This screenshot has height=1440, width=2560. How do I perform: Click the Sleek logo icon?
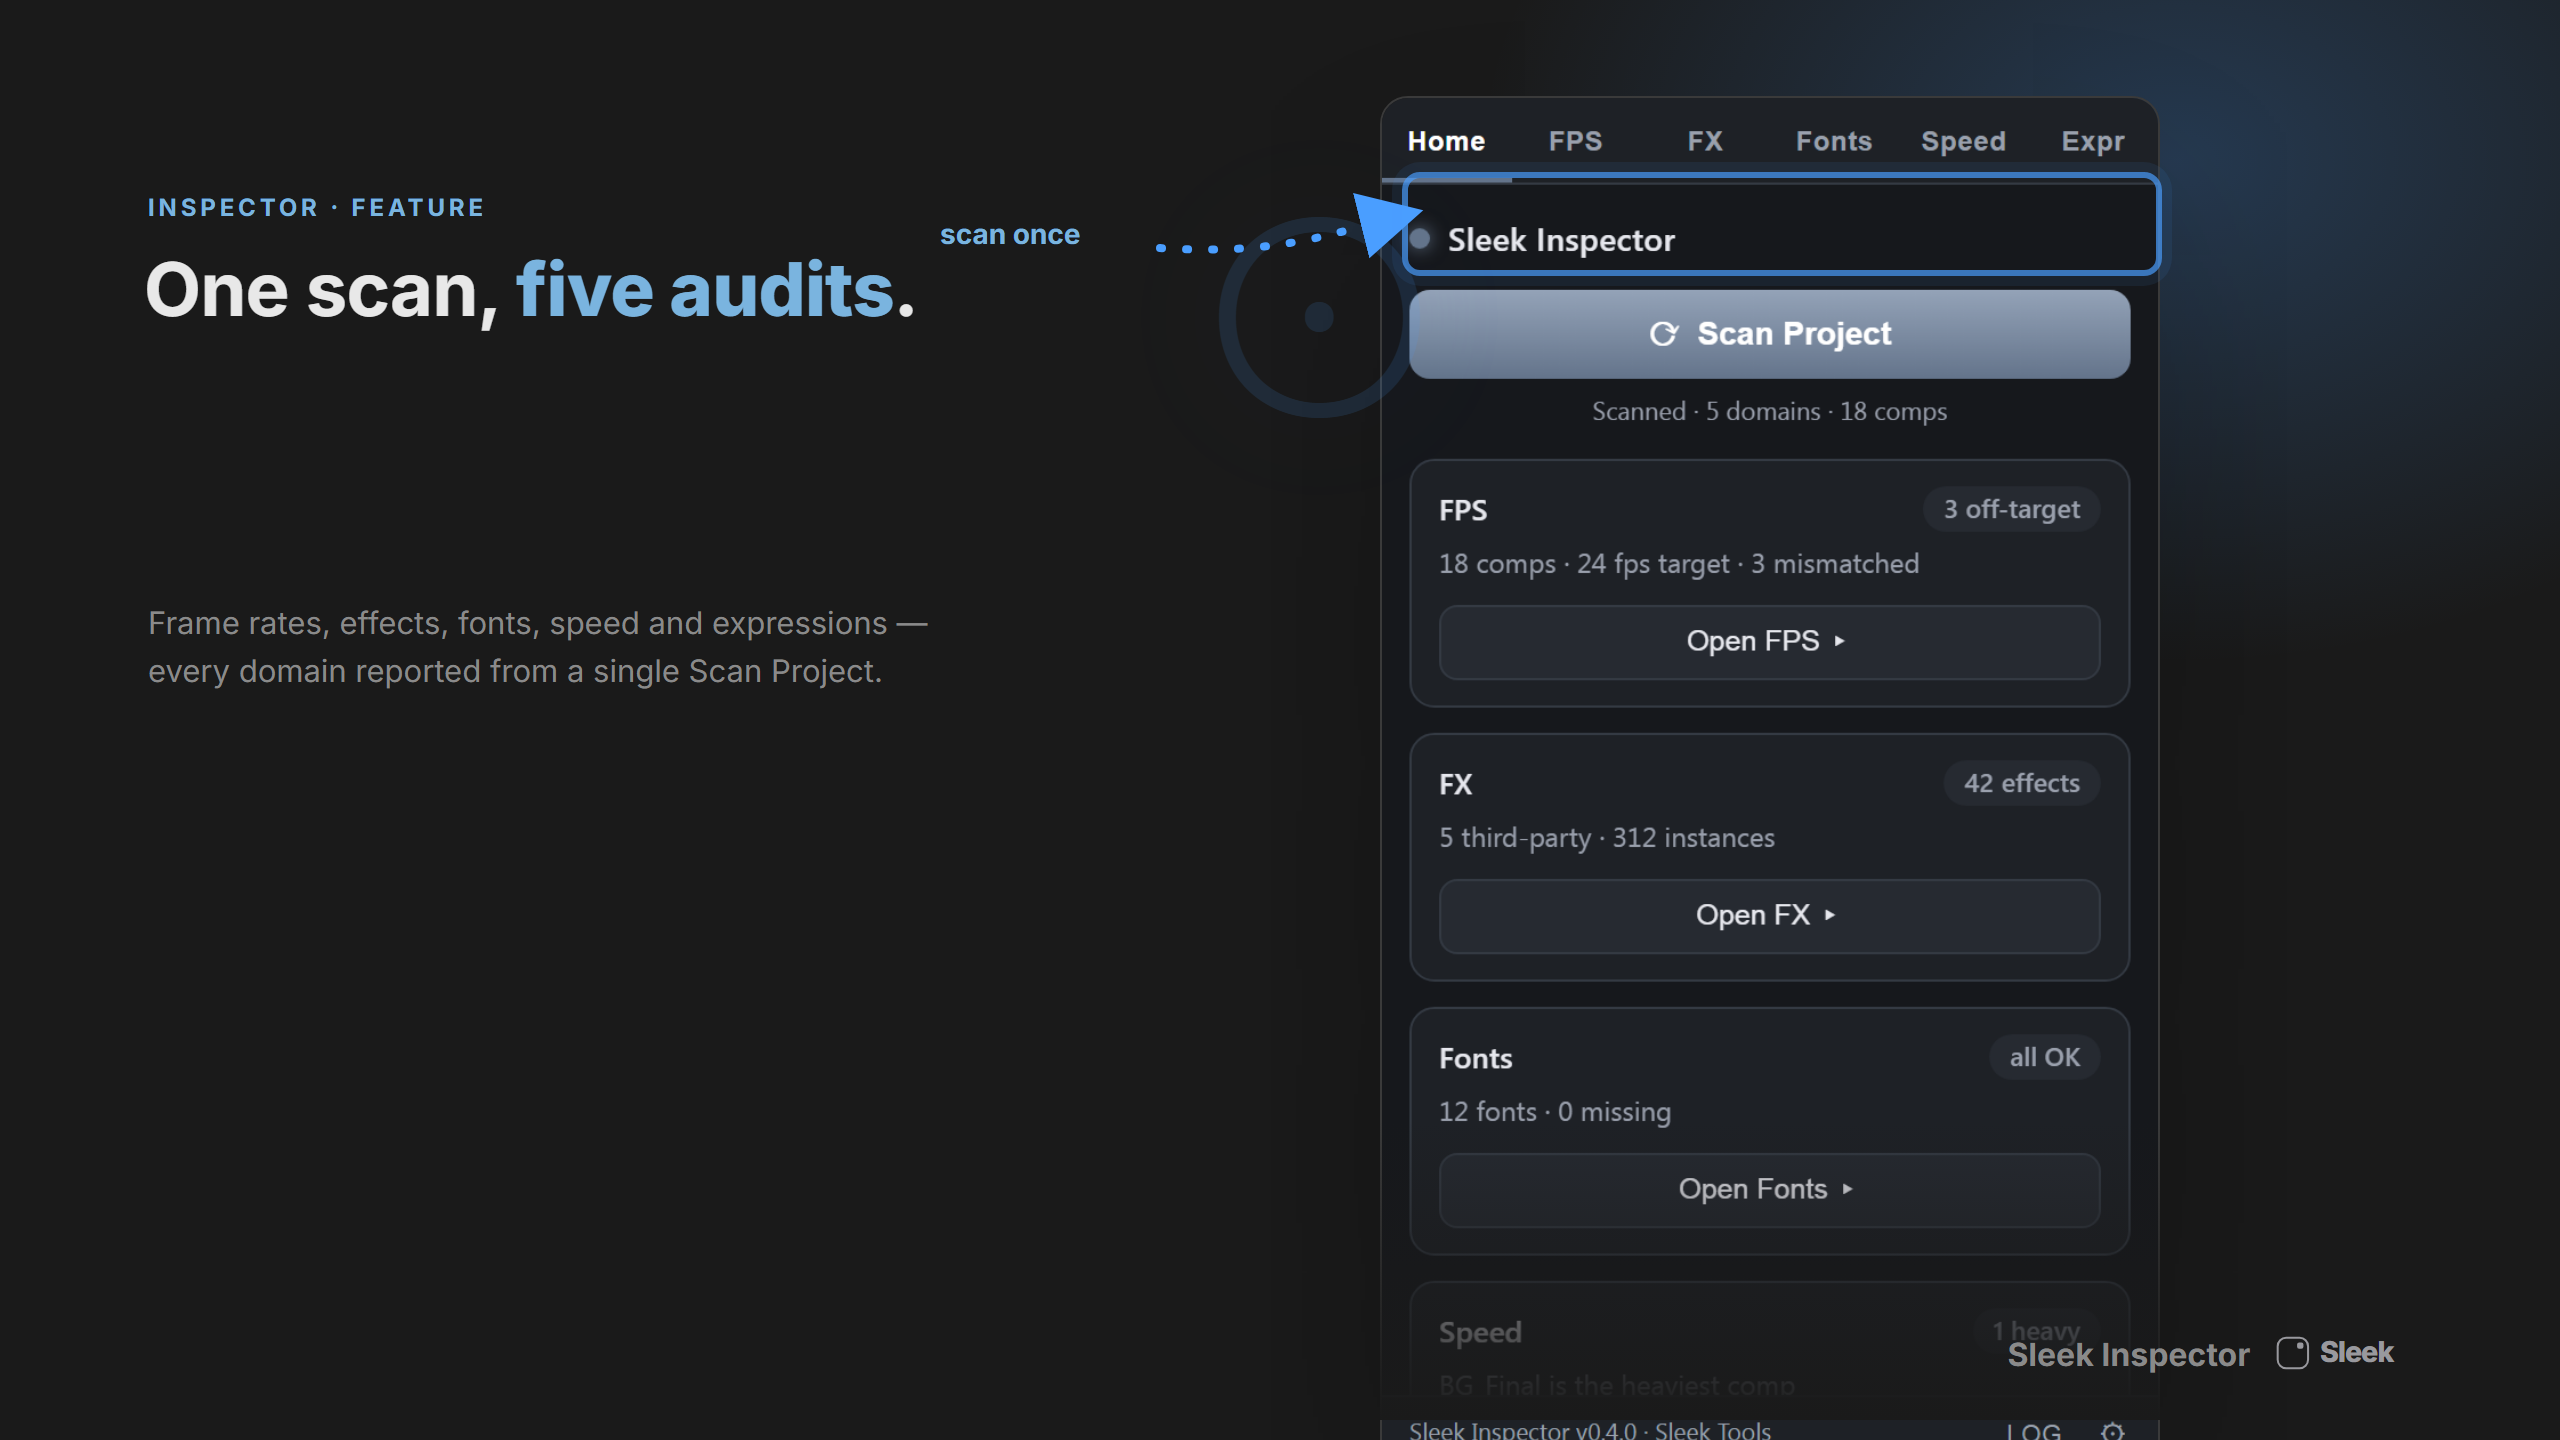coord(2292,1353)
